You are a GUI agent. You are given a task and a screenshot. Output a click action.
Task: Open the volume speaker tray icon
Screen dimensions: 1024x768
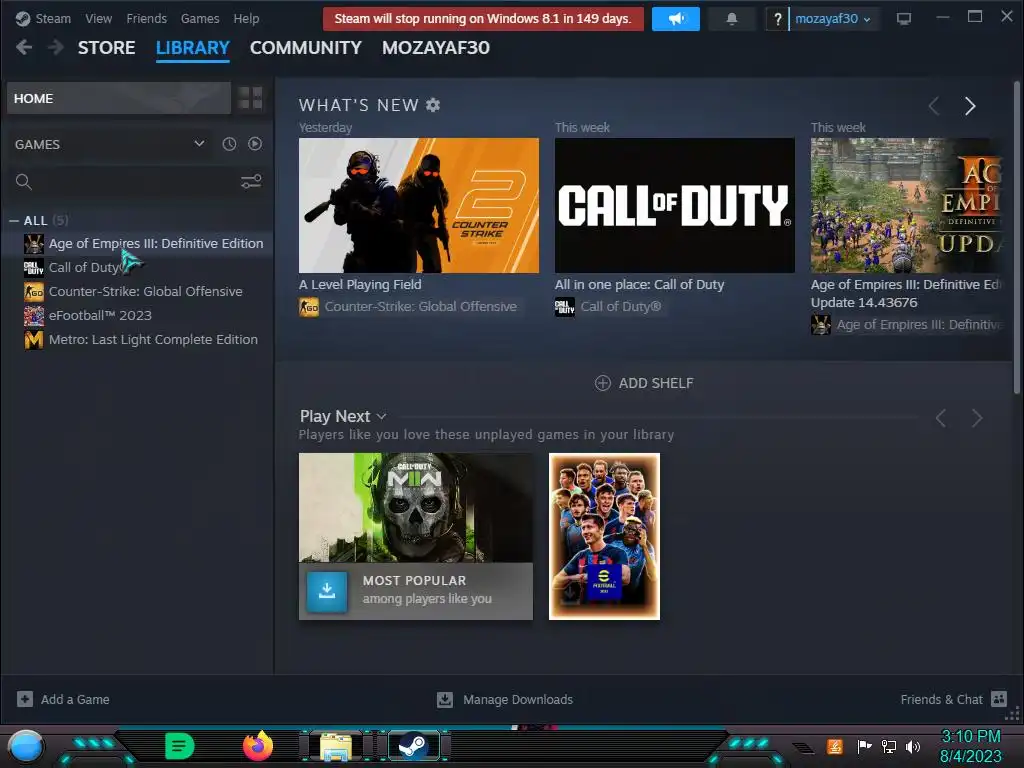click(913, 746)
